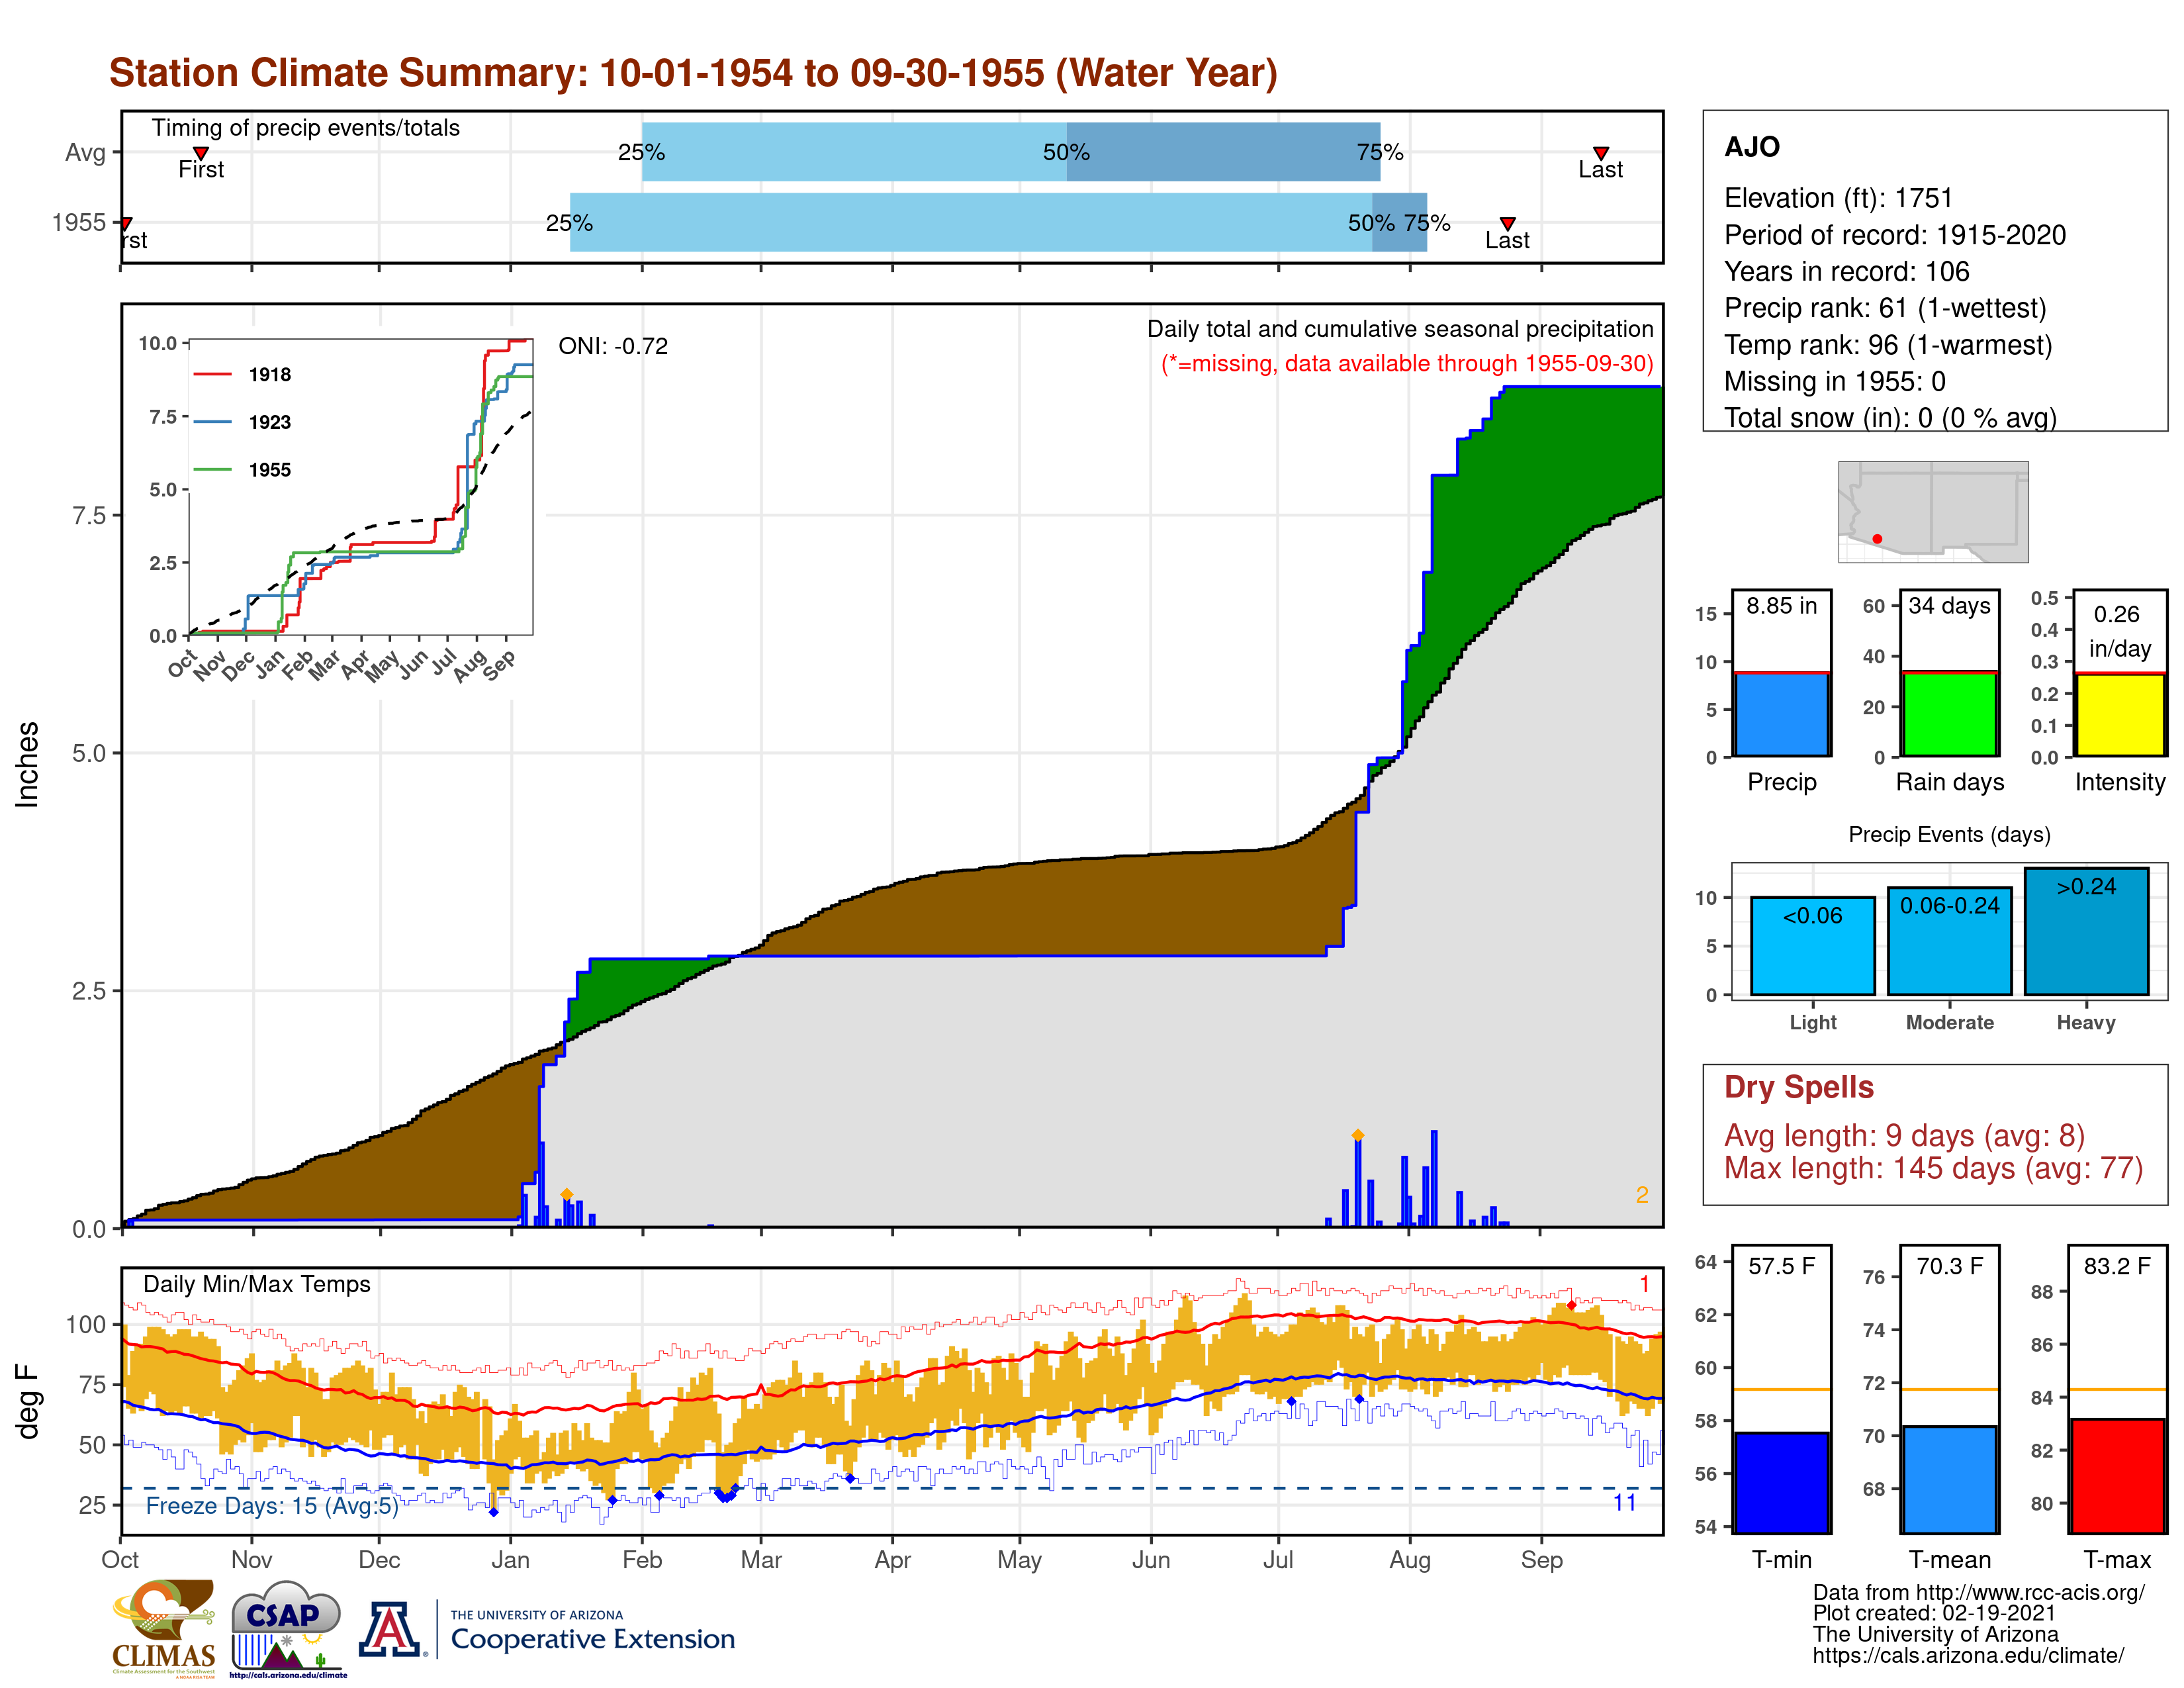This screenshot has width=2184, height=1688.
Task: Click the red diamond on max temperature line
Action: coord(1572,1305)
